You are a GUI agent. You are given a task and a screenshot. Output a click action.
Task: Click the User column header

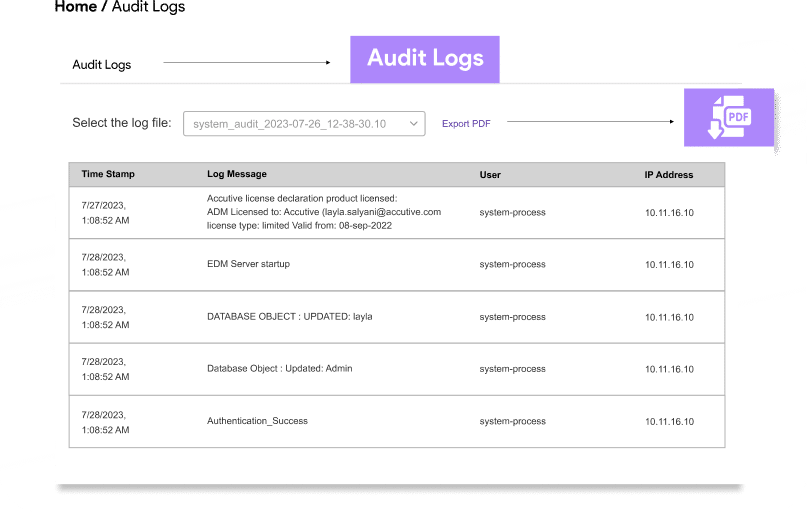coord(490,175)
